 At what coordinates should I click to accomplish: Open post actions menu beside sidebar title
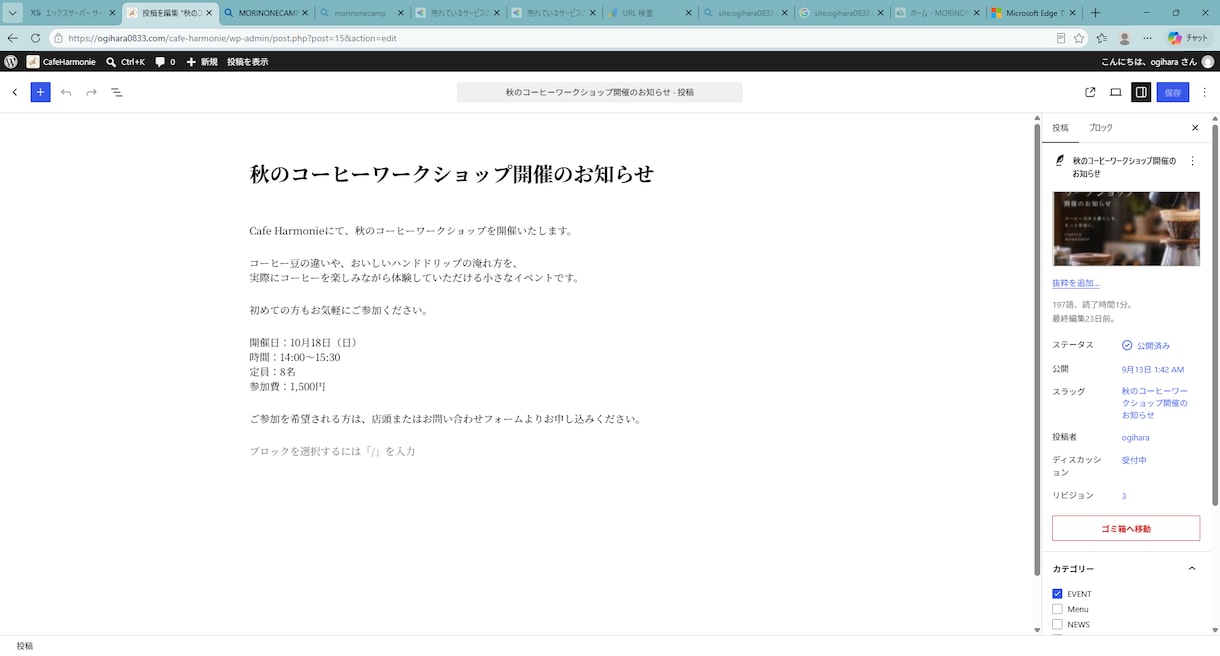point(1192,160)
